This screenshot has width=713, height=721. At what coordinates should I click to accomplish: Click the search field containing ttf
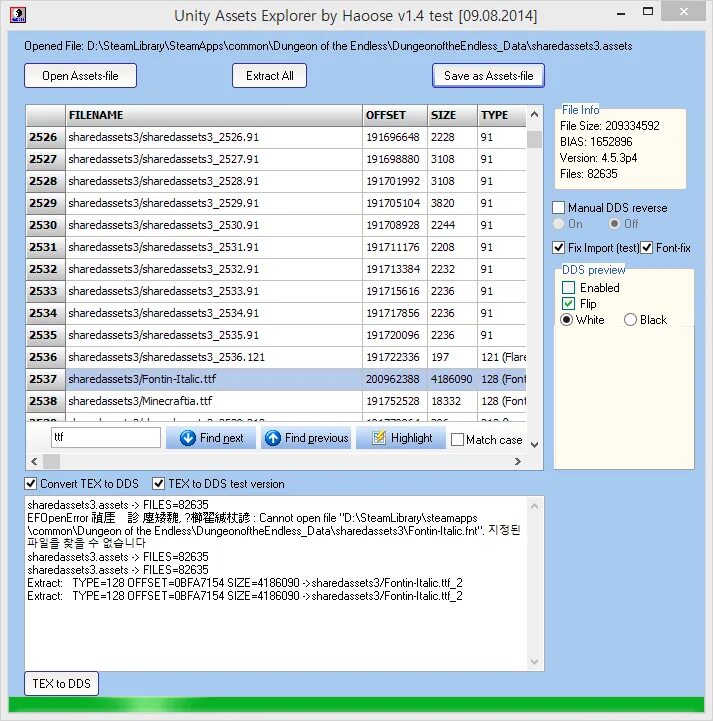coord(106,437)
